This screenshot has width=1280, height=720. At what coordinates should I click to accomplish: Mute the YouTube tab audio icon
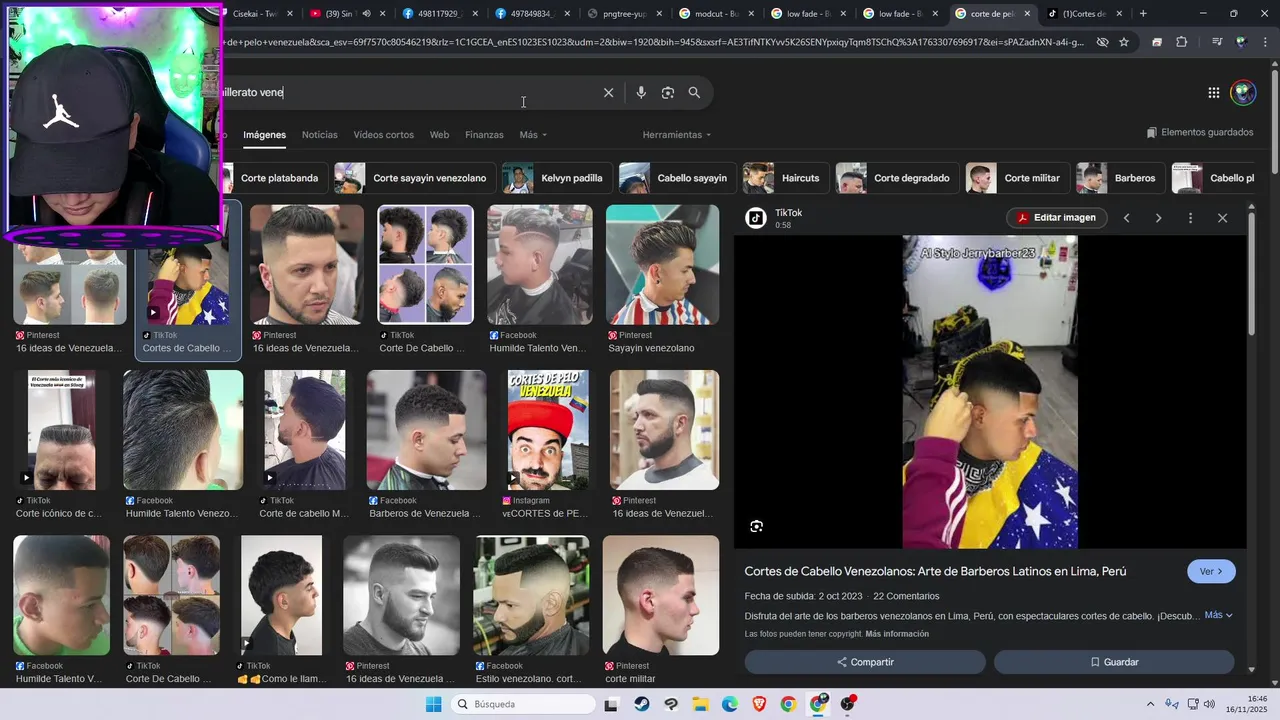coord(366,14)
